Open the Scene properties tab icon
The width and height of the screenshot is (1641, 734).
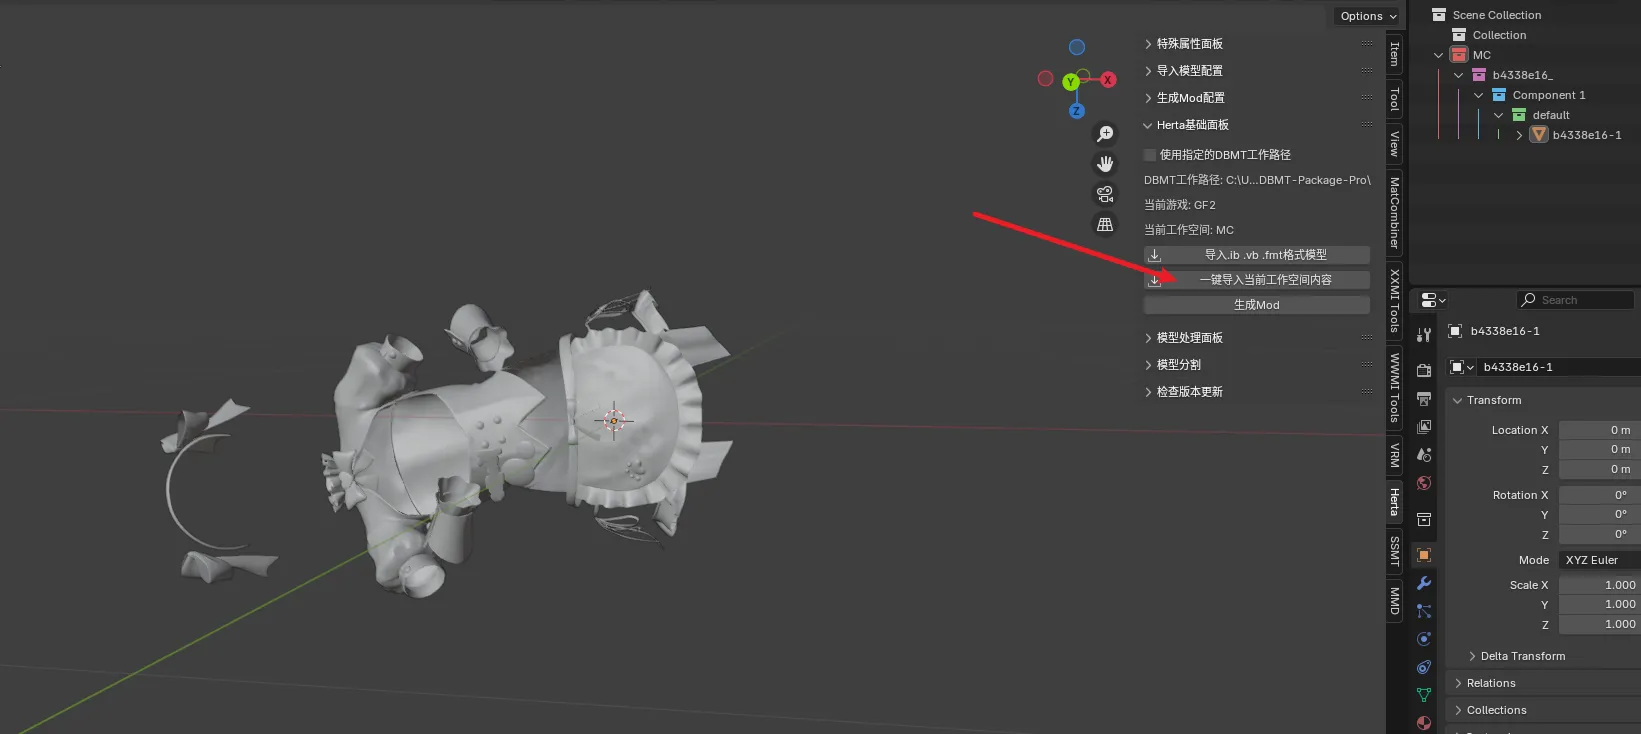click(1424, 454)
